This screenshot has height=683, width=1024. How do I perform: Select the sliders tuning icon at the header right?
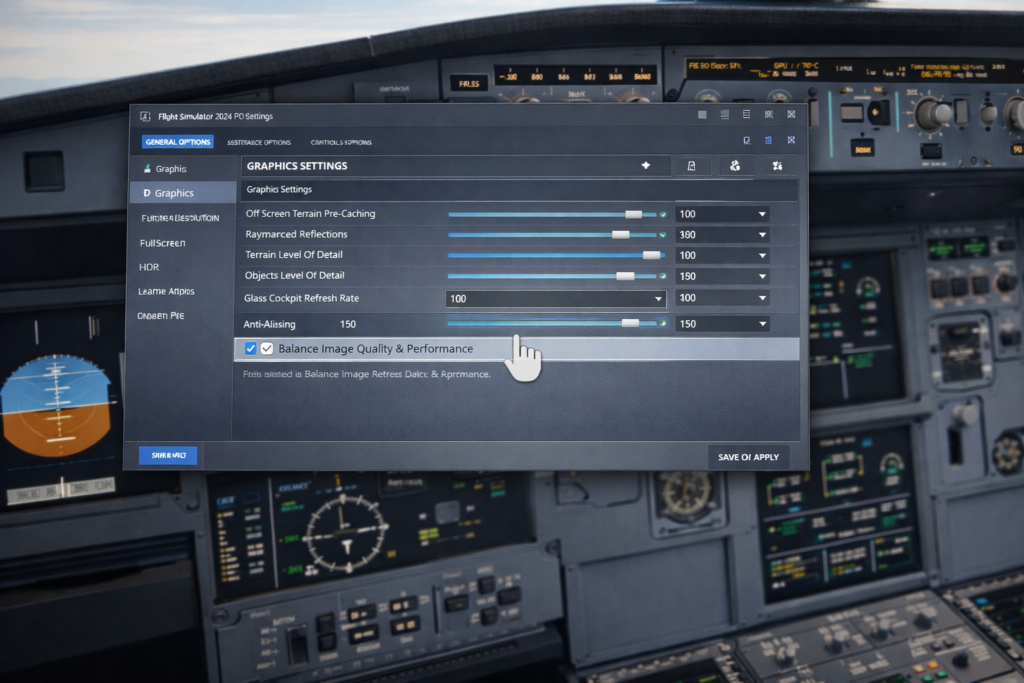point(778,166)
